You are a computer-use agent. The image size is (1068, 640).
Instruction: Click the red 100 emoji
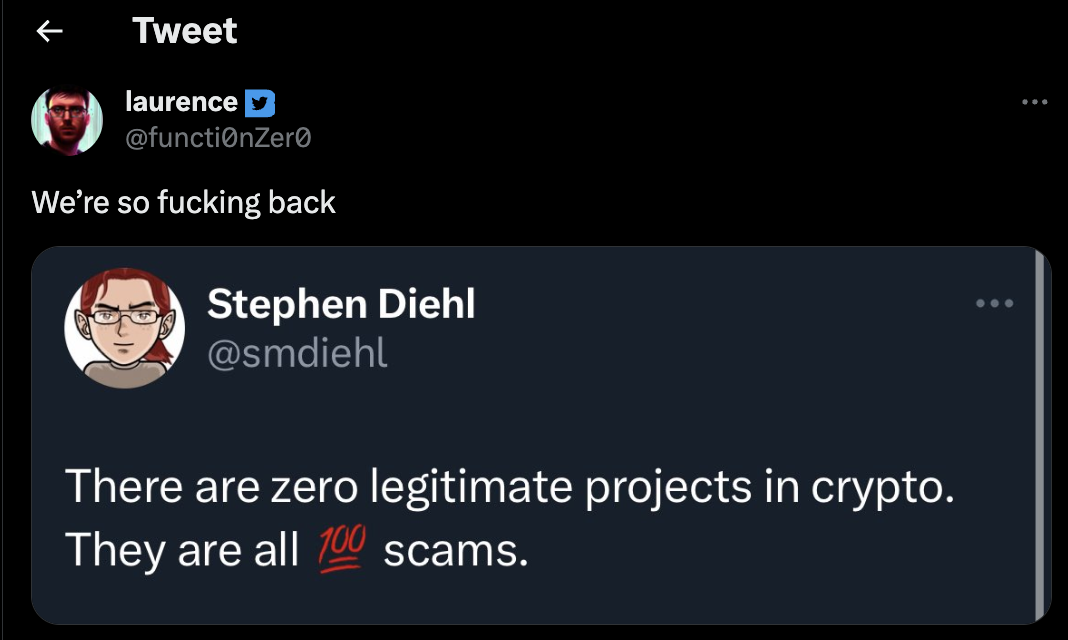341,548
